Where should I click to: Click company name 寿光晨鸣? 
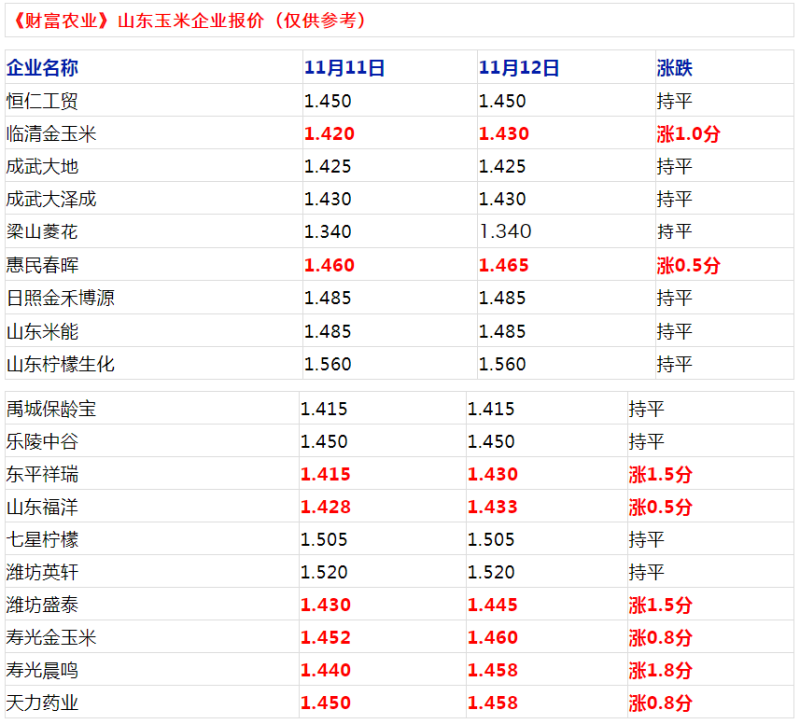(42, 670)
